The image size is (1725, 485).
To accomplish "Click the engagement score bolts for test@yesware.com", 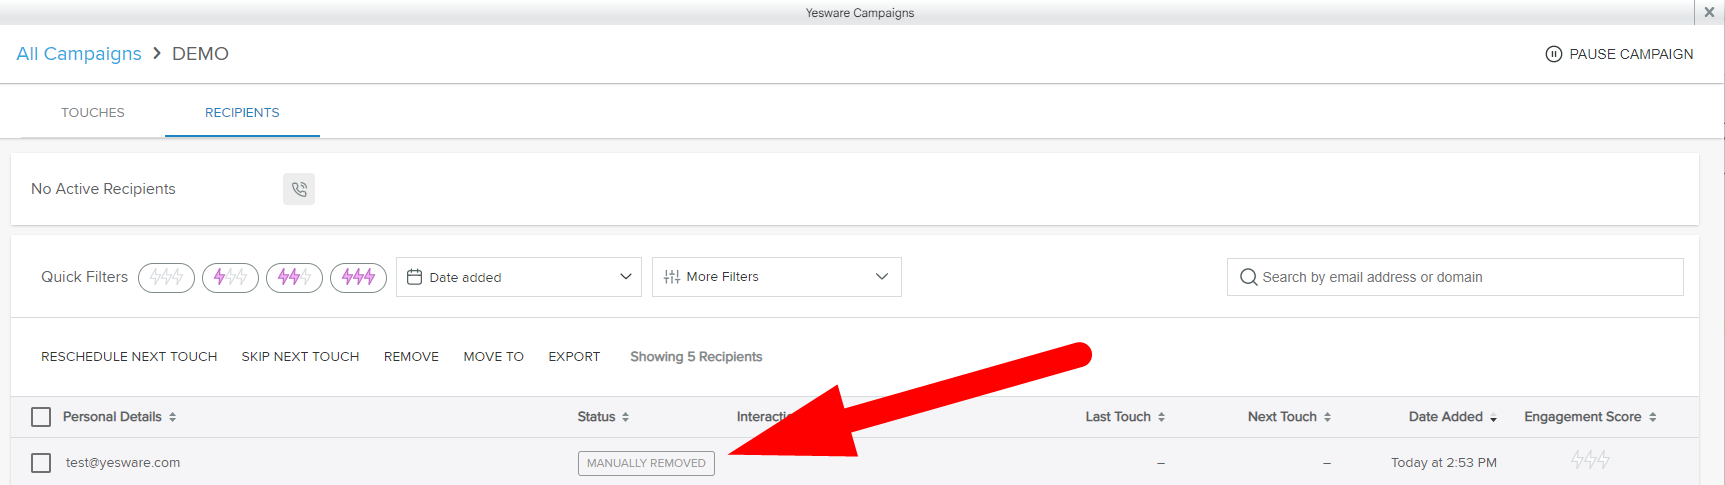I will pyautogui.click(x=1589, y=460).
